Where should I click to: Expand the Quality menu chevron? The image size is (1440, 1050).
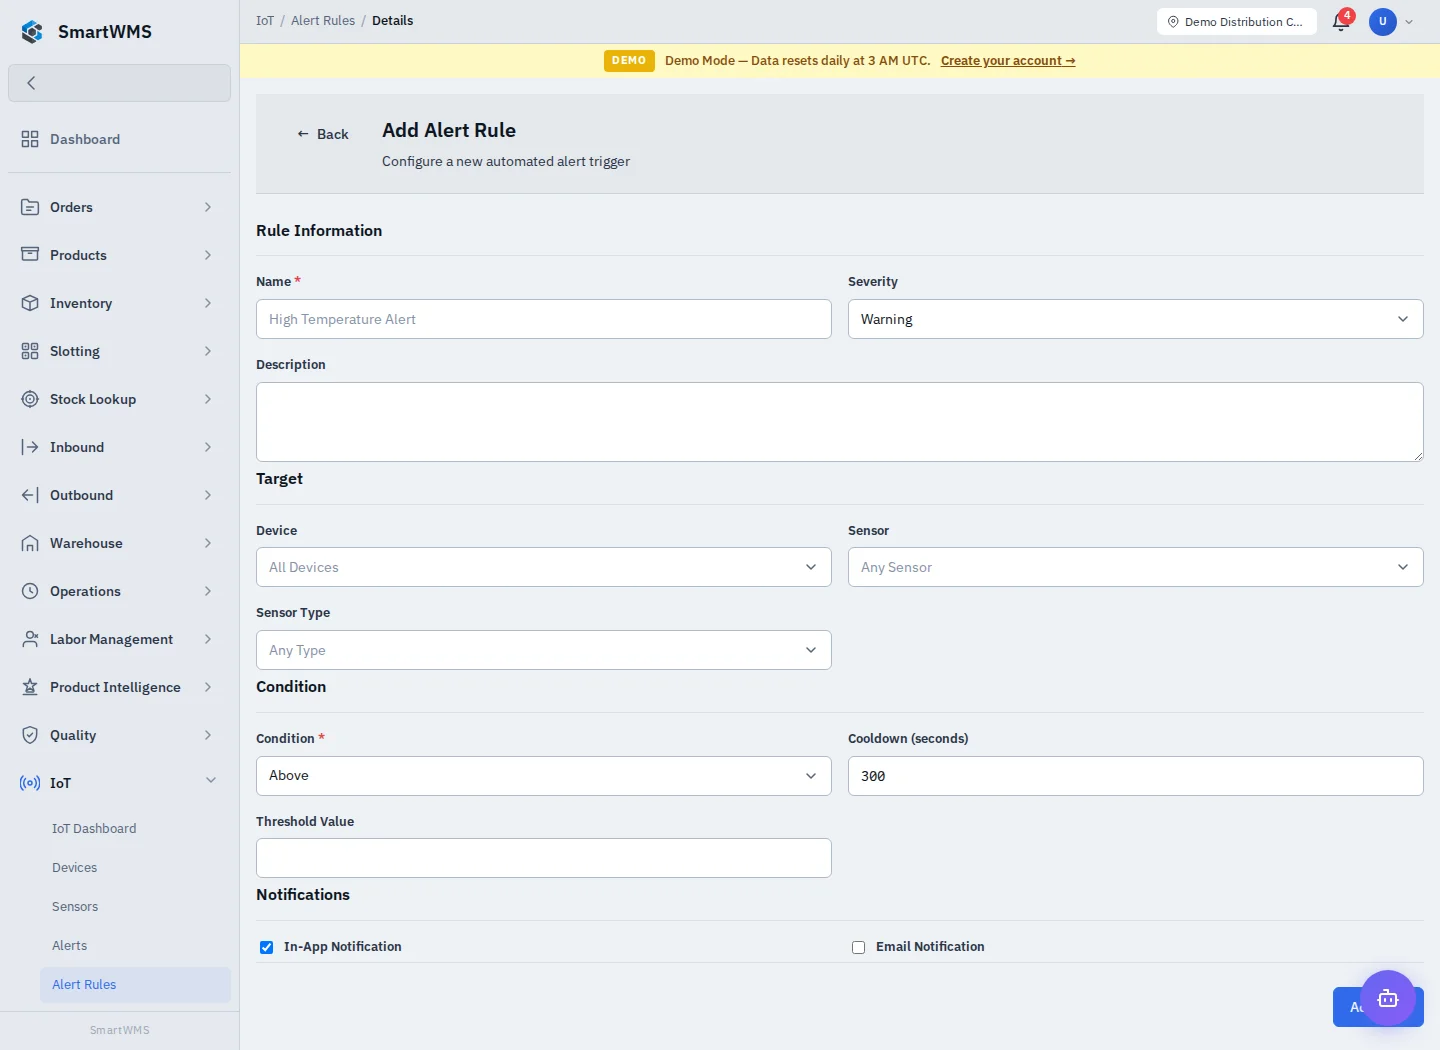tap(208, 735)
